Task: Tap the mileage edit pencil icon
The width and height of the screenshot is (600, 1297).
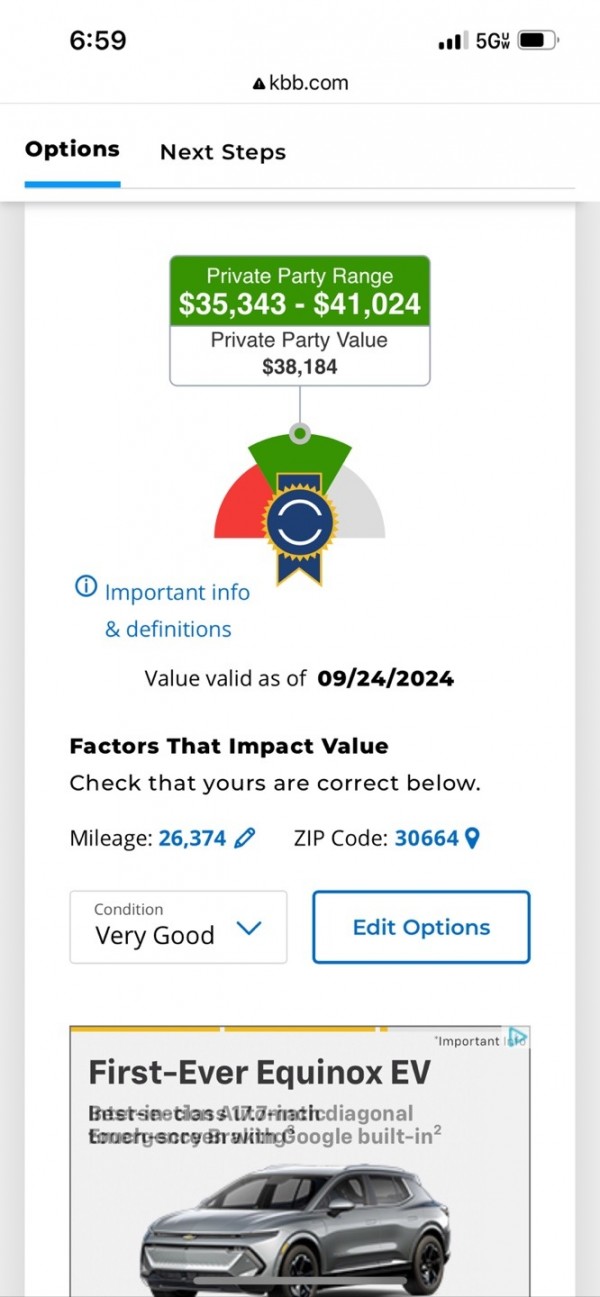Action: [x=244, y=838]
